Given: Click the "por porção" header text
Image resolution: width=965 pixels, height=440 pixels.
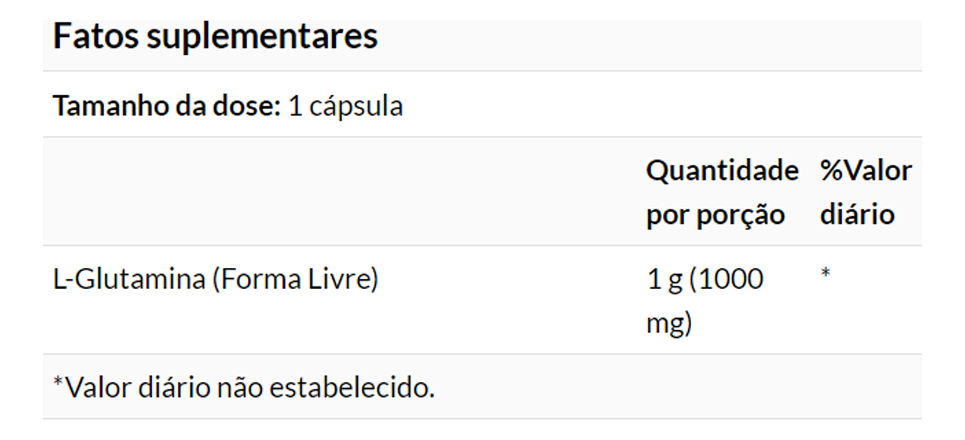Looking at the screenshot, I should 715,215.
